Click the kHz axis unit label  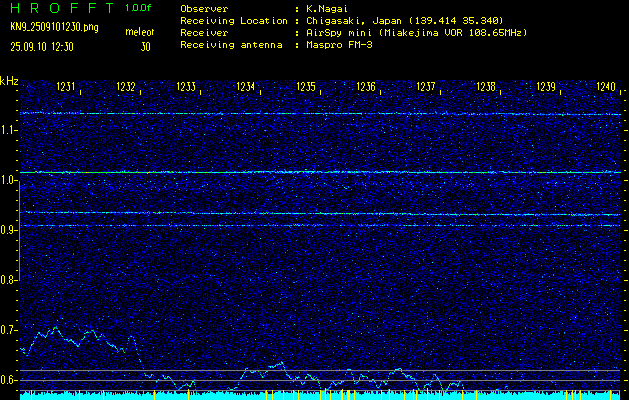click(9, 81)
